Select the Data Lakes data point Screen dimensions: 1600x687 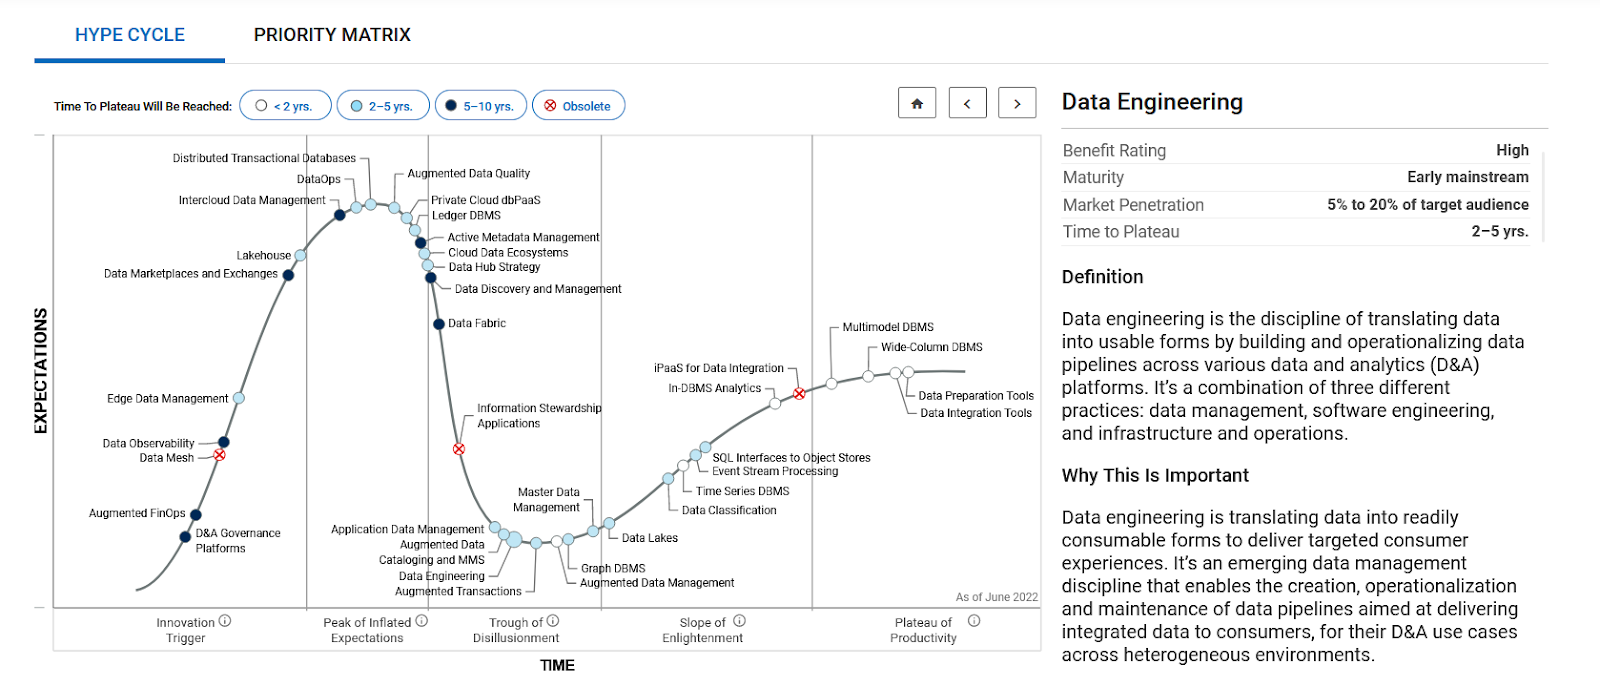coord(608,521)
